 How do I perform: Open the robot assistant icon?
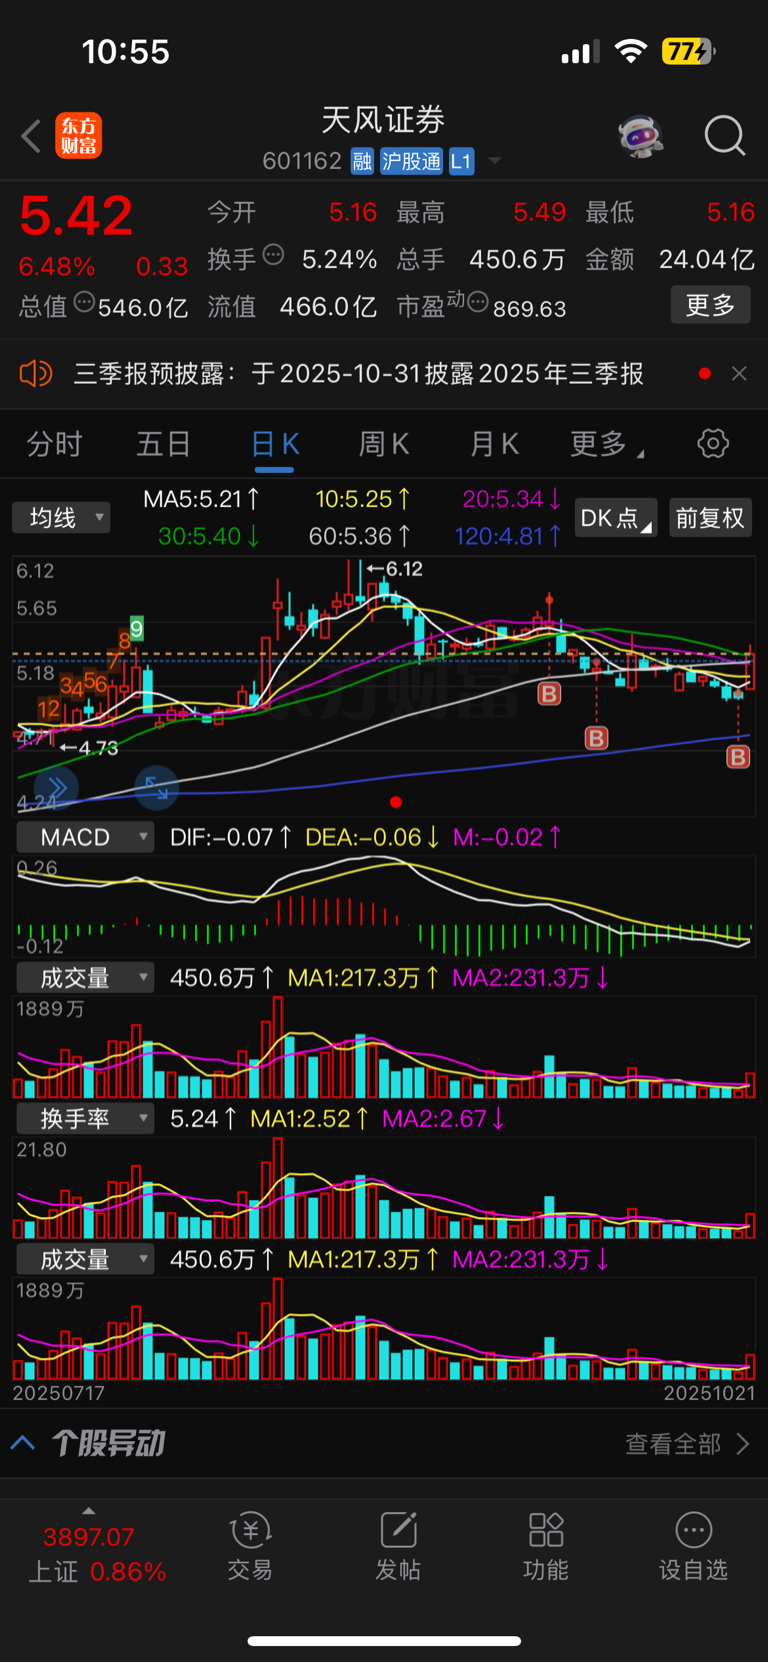coord(641,136)
